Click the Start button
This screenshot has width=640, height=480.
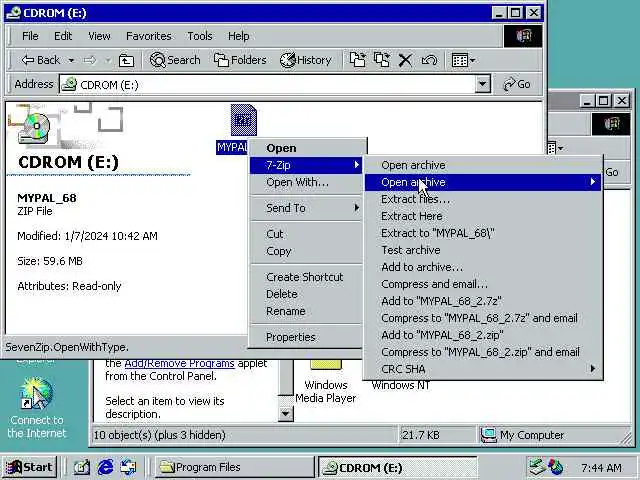(x=29, y=467)
